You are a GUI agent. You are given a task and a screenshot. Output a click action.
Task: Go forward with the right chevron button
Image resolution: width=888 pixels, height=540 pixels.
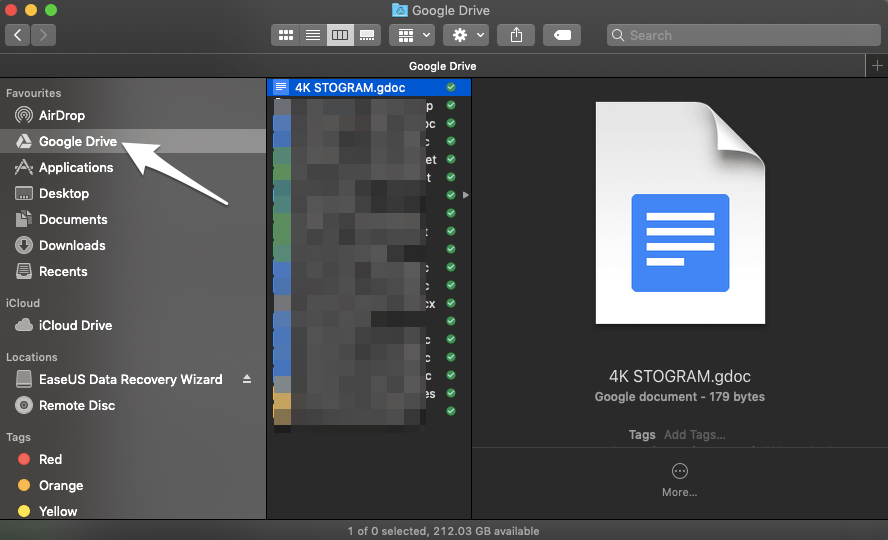point(43,35)
